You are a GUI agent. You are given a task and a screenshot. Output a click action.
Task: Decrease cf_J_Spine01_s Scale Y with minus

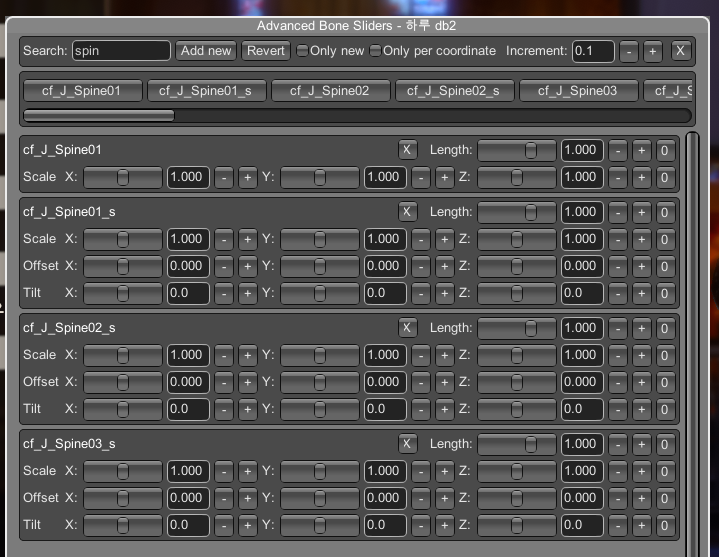tap(421, 239)
